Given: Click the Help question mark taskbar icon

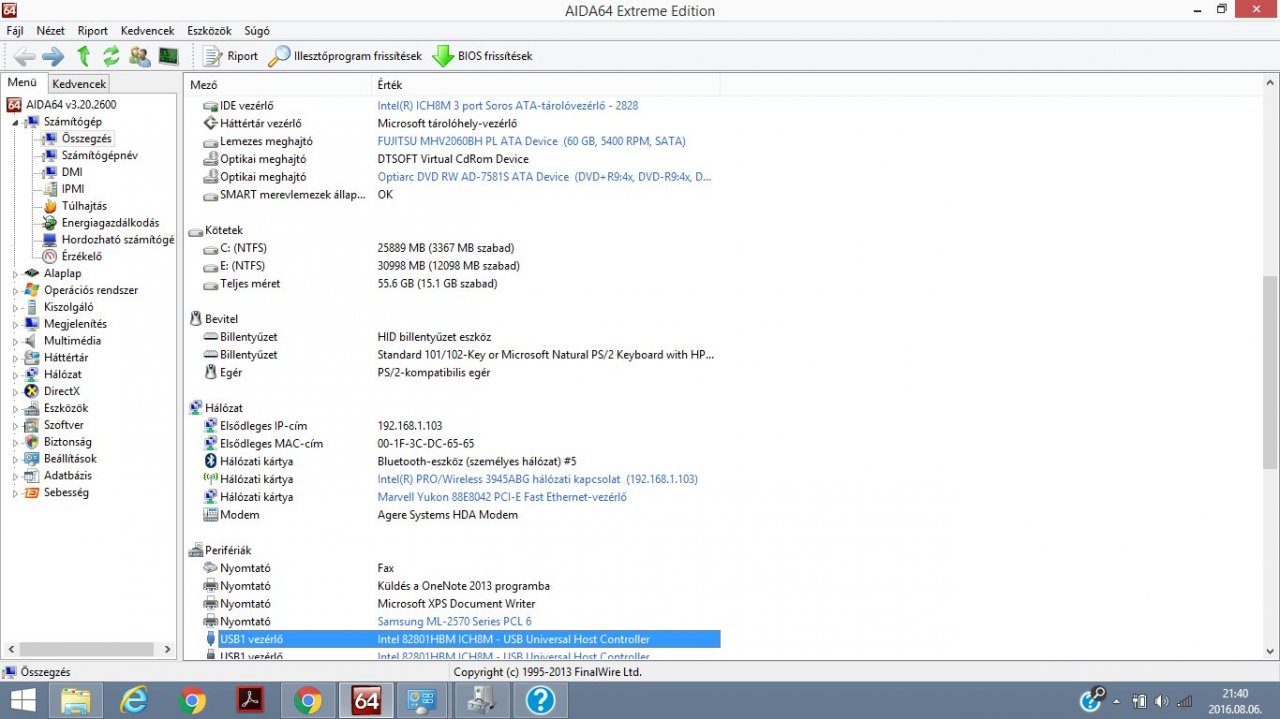Looking at the screenshot, I should click(x=540, y=700).
